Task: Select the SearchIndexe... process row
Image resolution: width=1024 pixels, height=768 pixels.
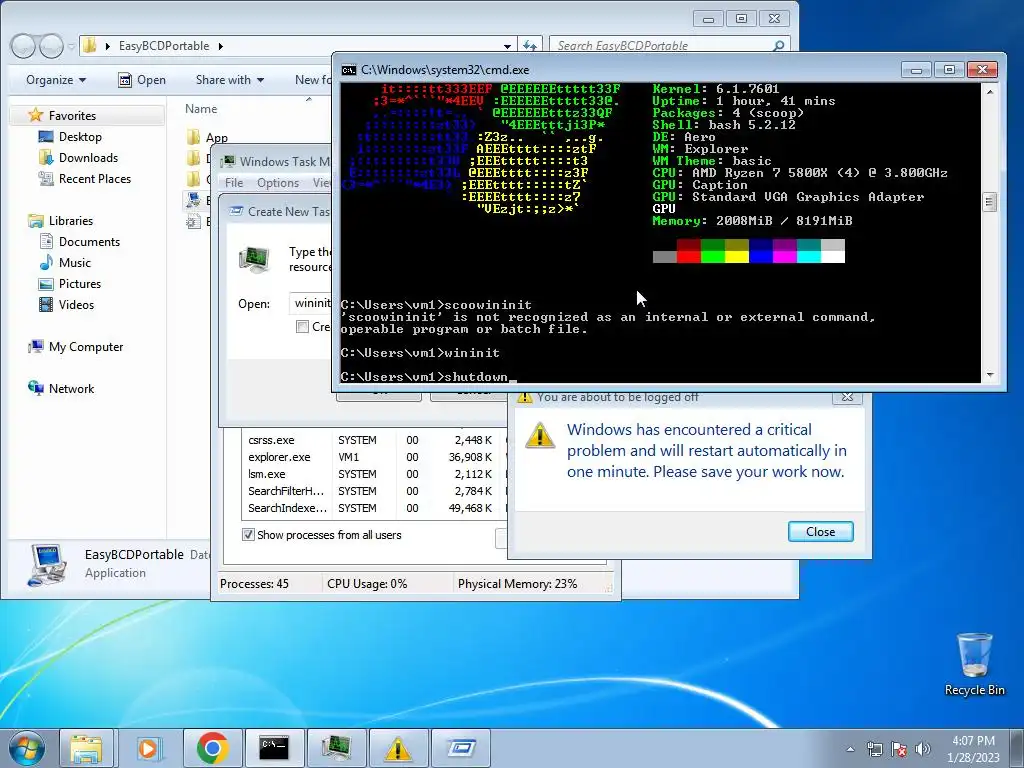Action: tap(374, 508)
